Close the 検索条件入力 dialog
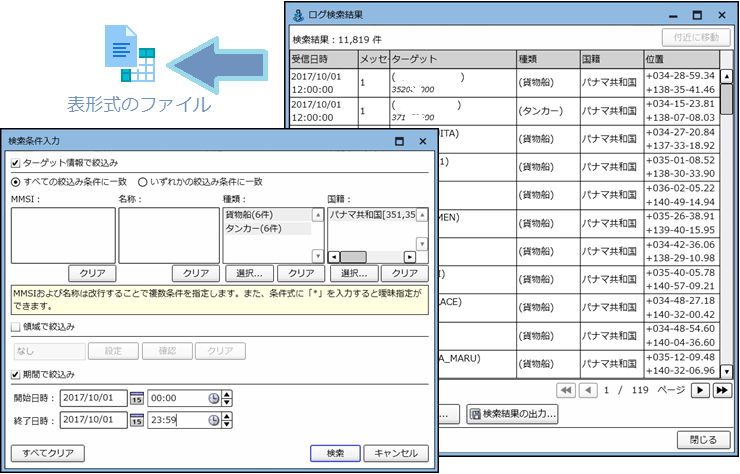The image size is (740, 474). pyautogui.click(x=423, y=141)
